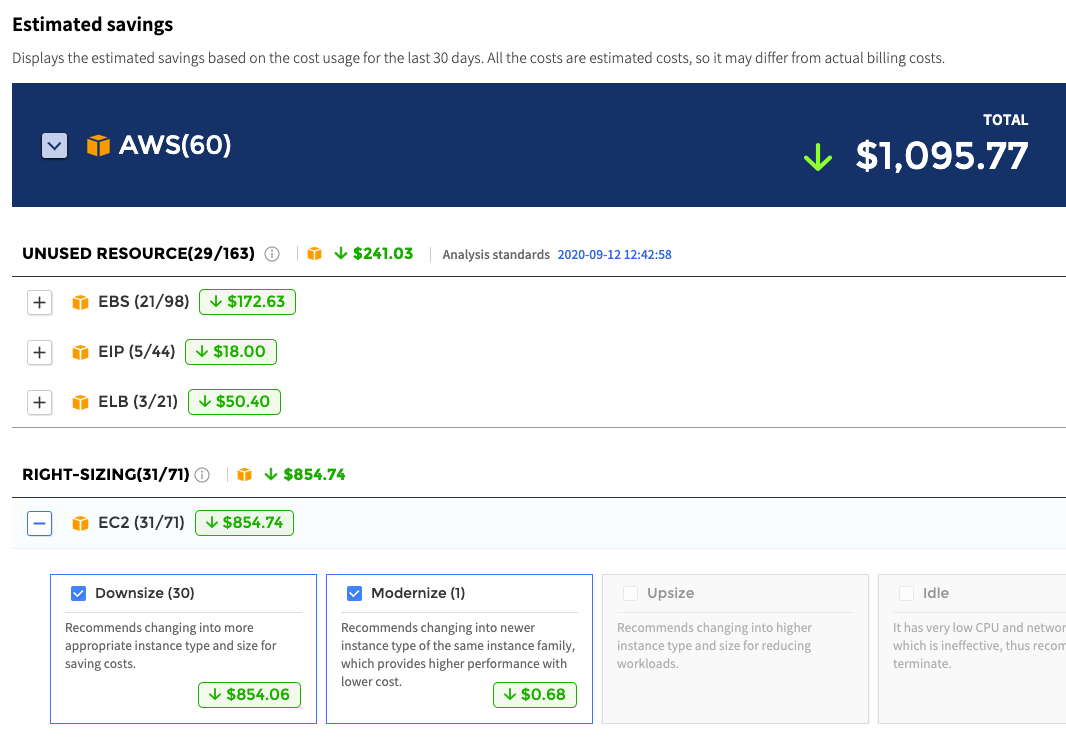Click the orange cube icon next to EC2

coord(81,523)
